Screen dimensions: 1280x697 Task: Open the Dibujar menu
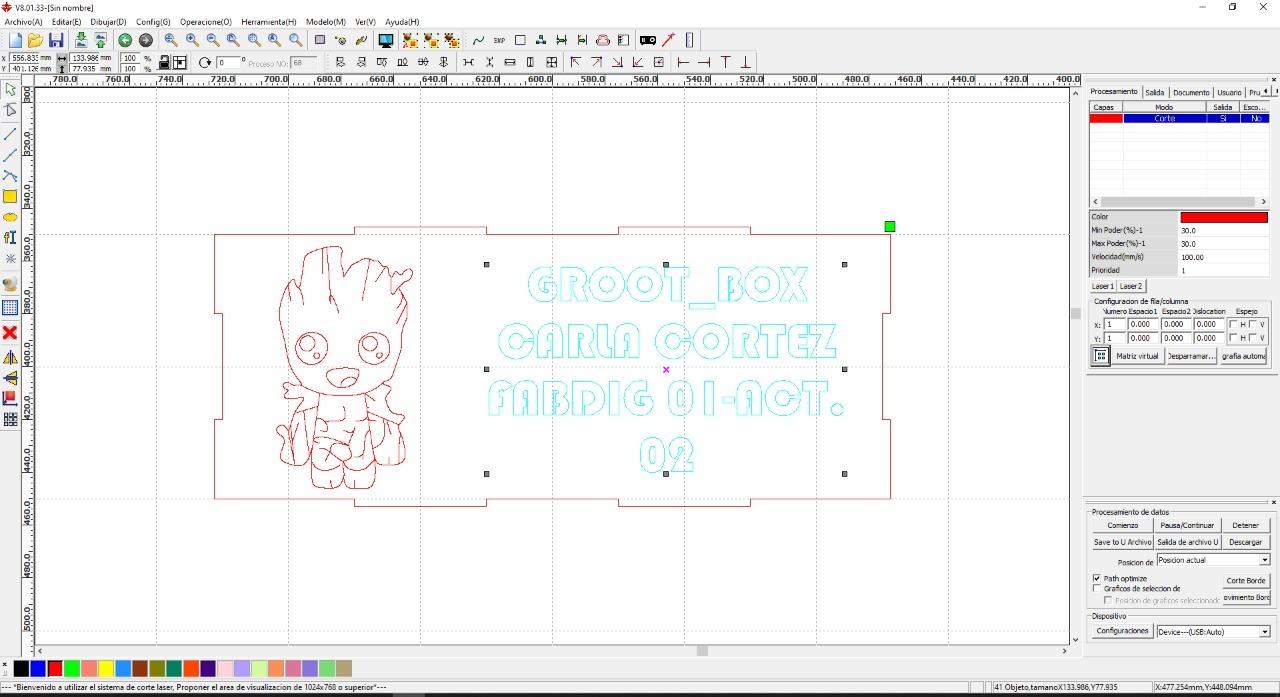(108, 21)
